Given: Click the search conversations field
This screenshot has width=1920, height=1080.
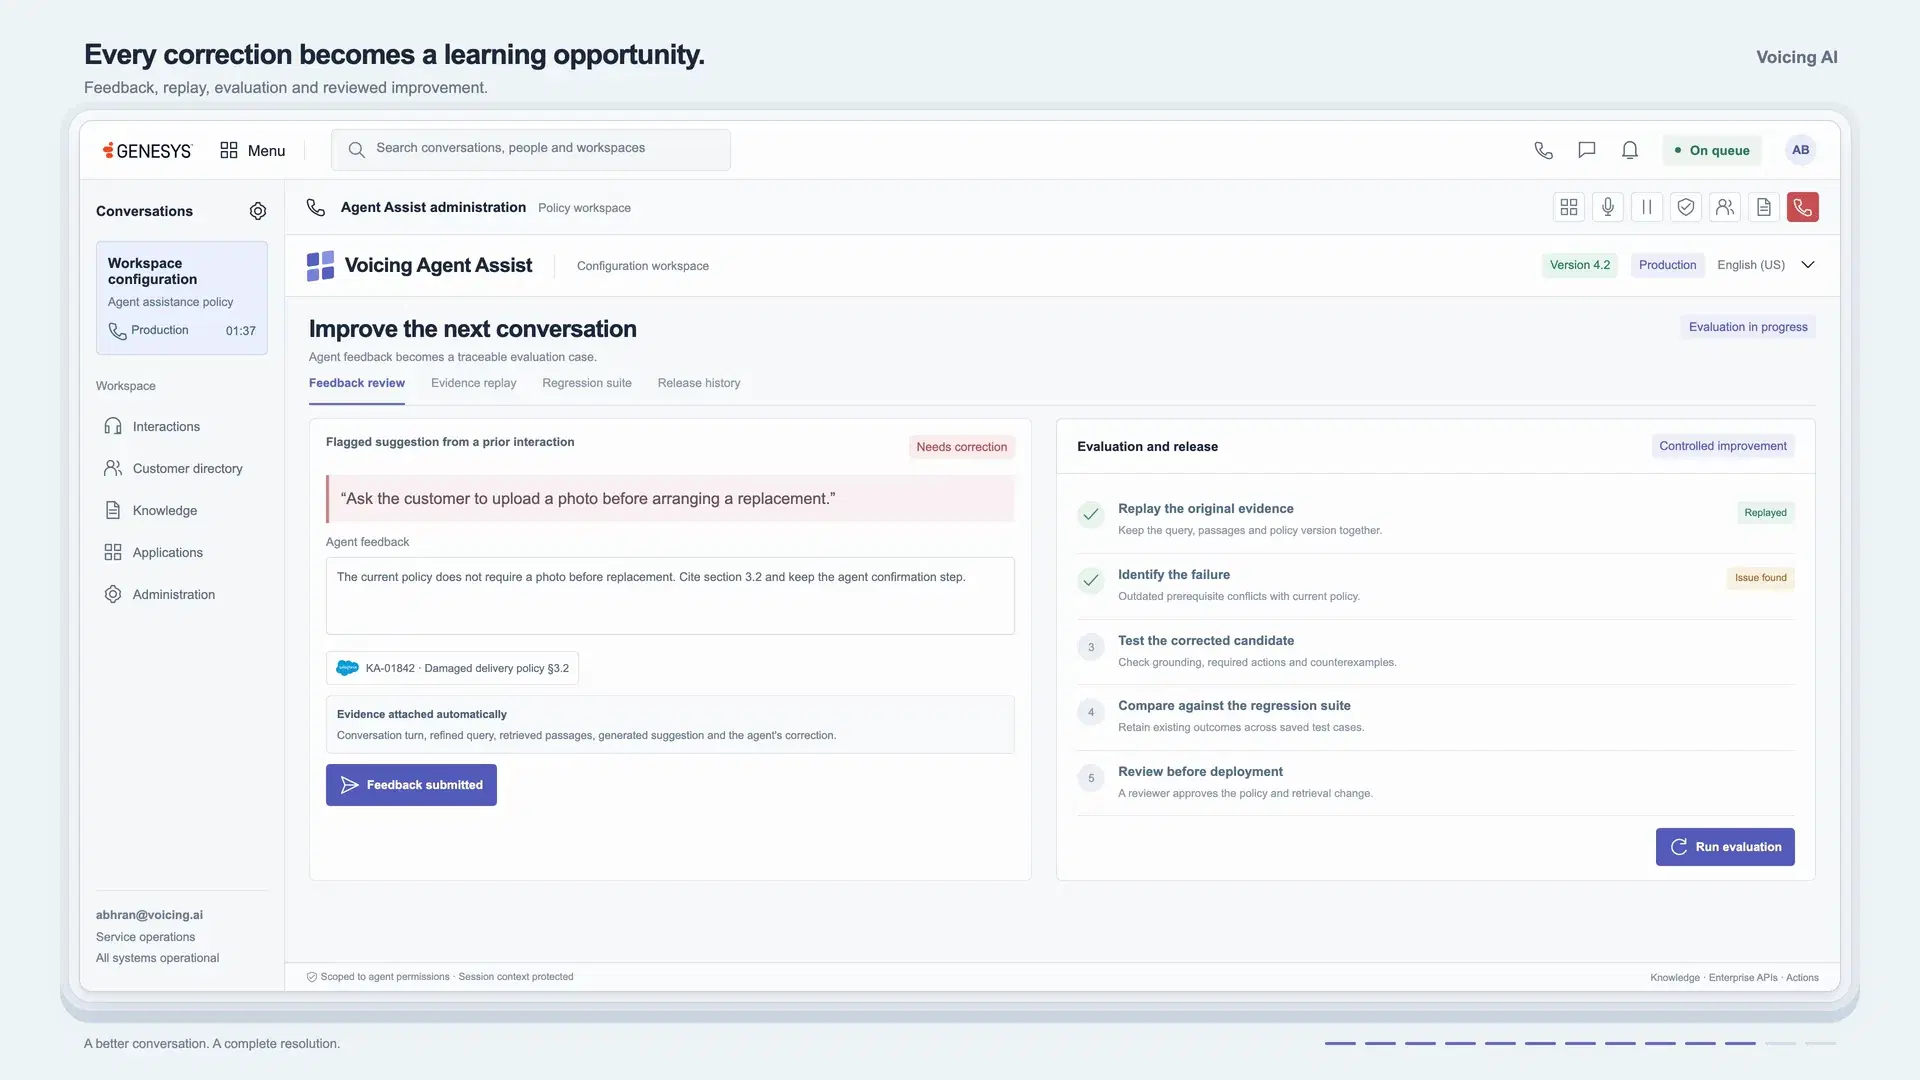Looking at the screenshot, I should pyautogui.click(x=531, y=149).
